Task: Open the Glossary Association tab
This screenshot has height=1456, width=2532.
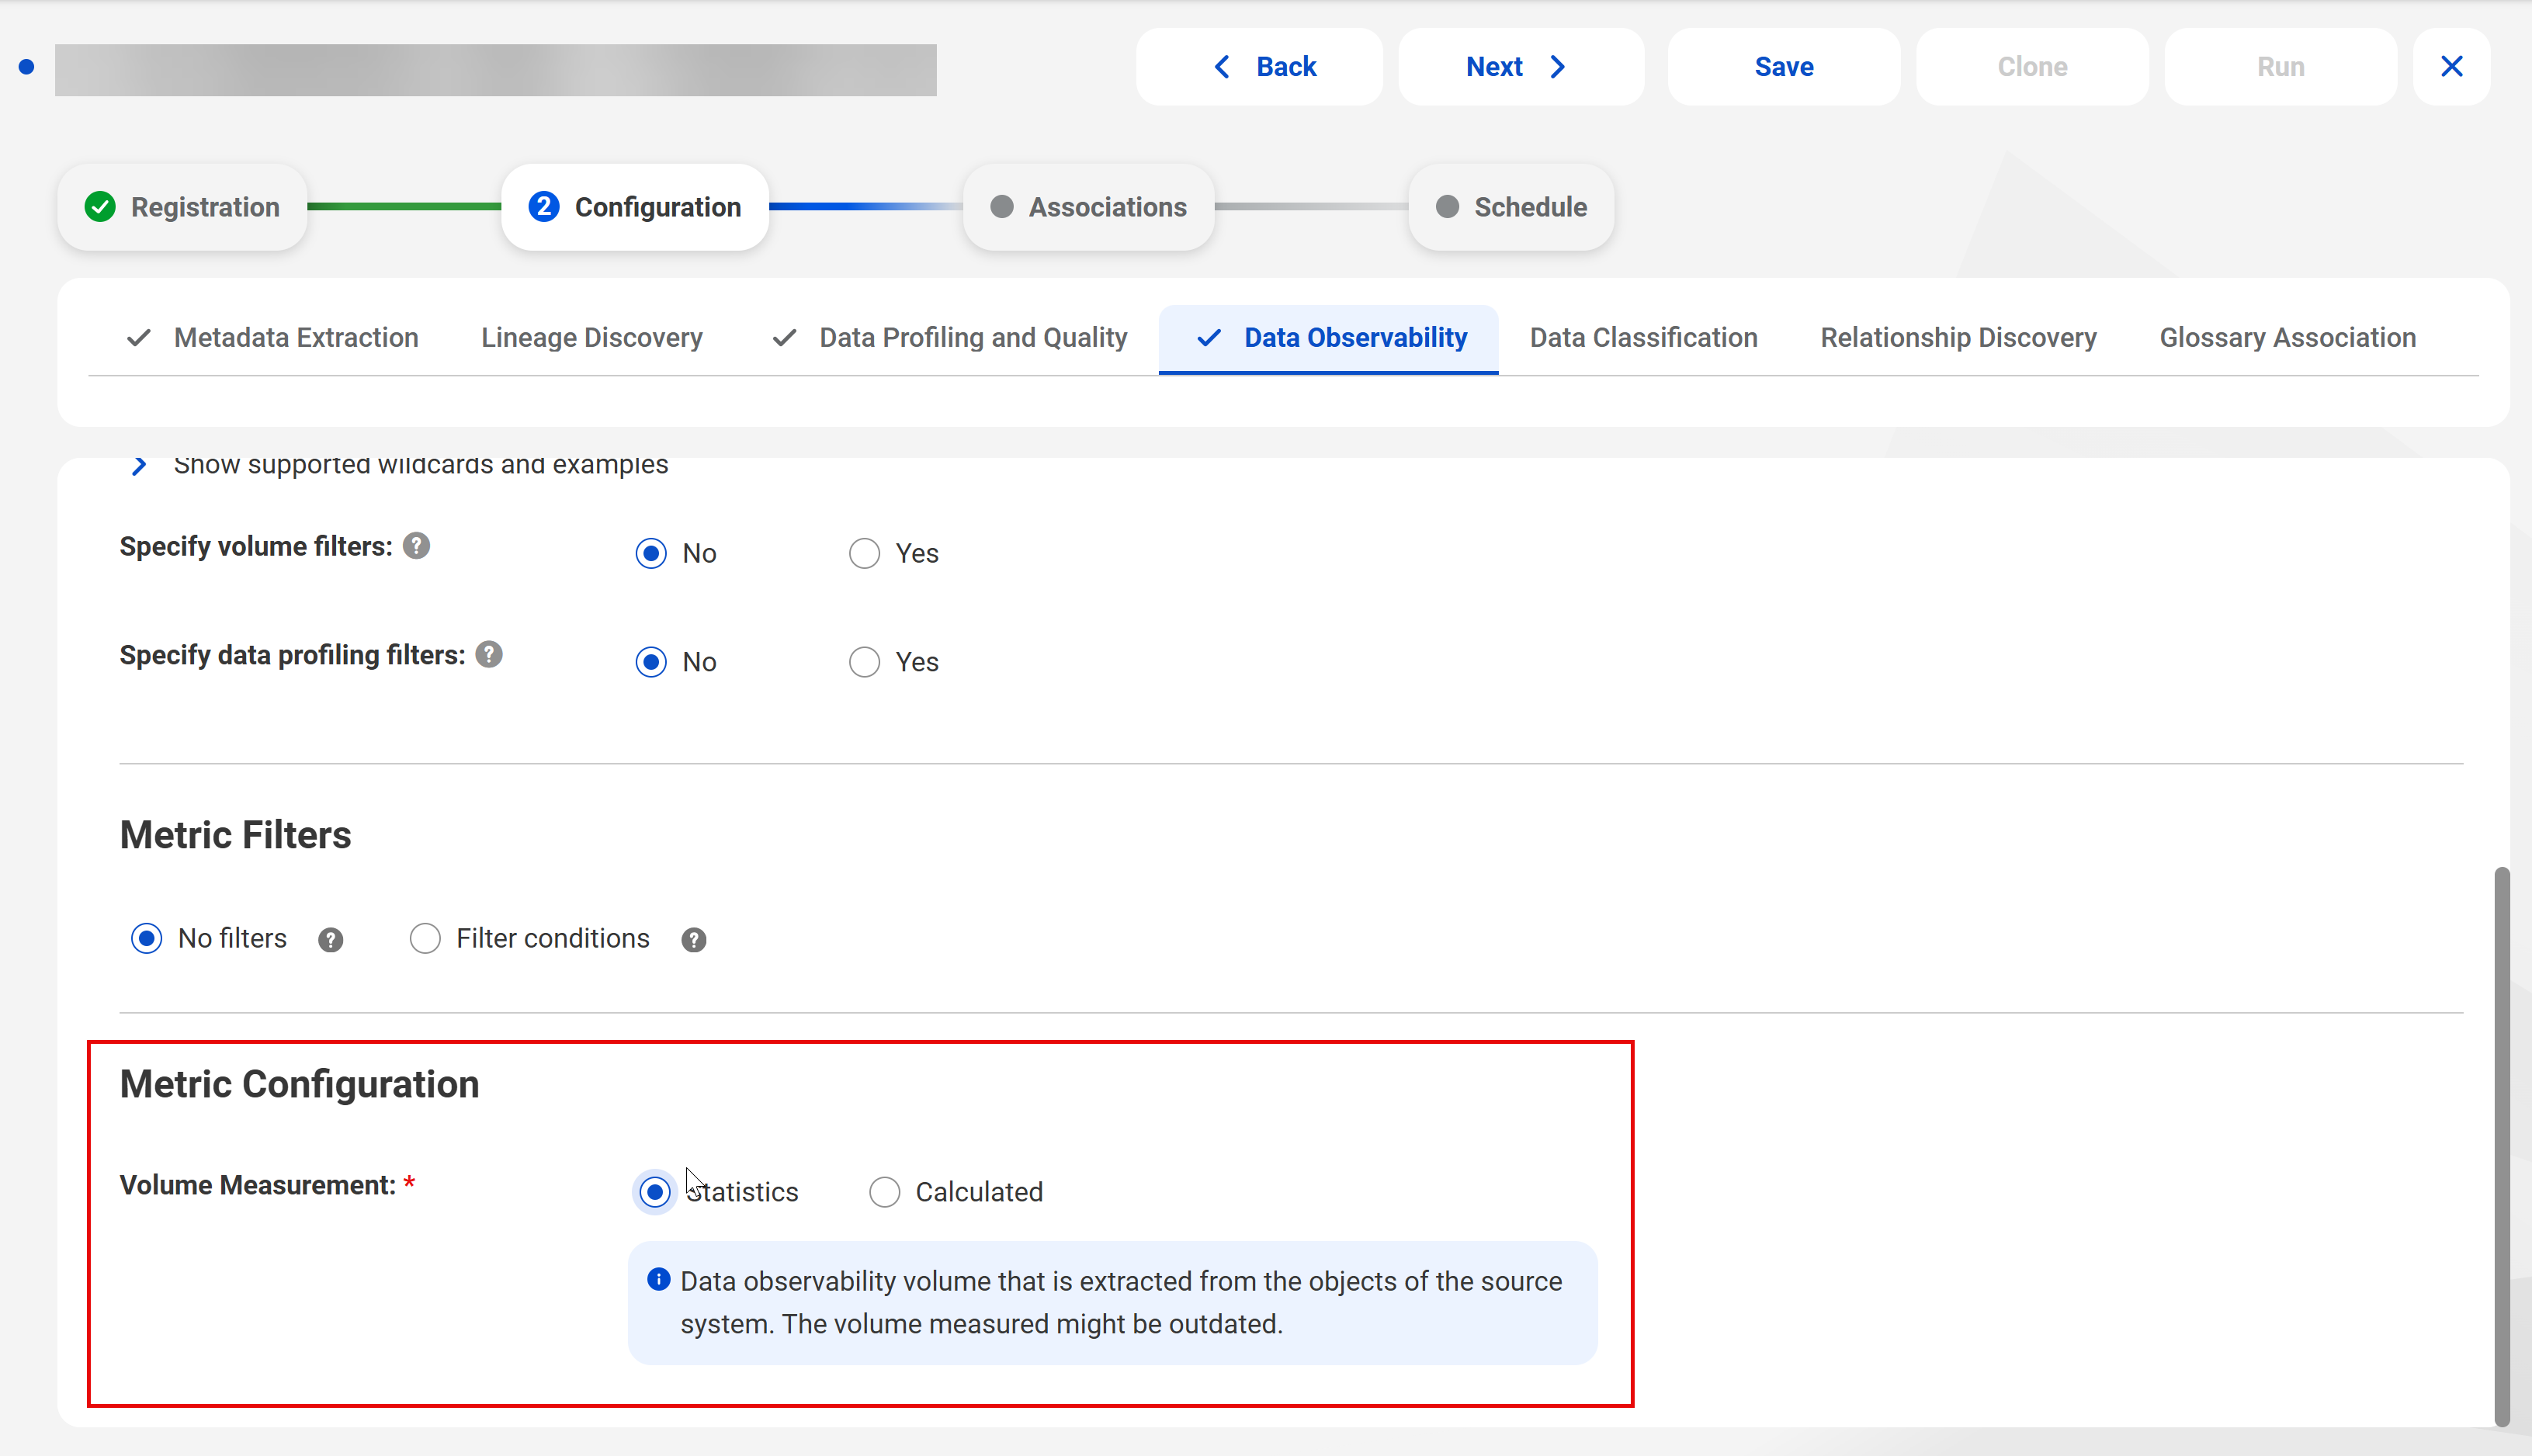Action: pos(2287,338)
